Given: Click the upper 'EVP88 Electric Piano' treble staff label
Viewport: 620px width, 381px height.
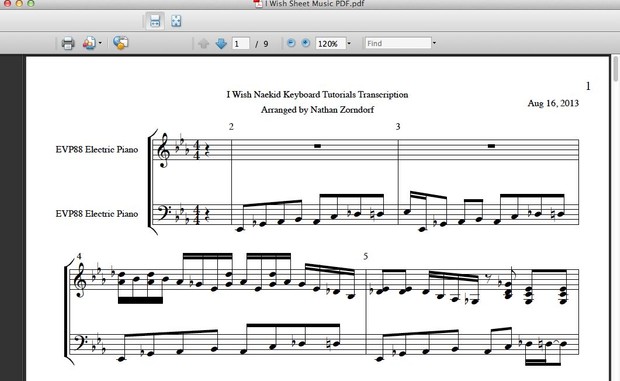Looking at the screenshot, I should pyautogui.click(x=97, y=149).
